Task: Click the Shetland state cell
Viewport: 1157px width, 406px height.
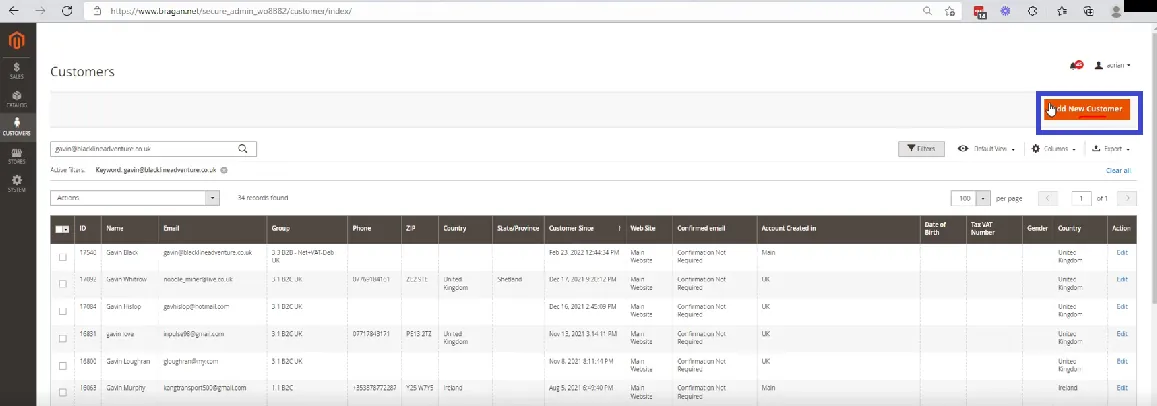Action: tap(509, 280)
